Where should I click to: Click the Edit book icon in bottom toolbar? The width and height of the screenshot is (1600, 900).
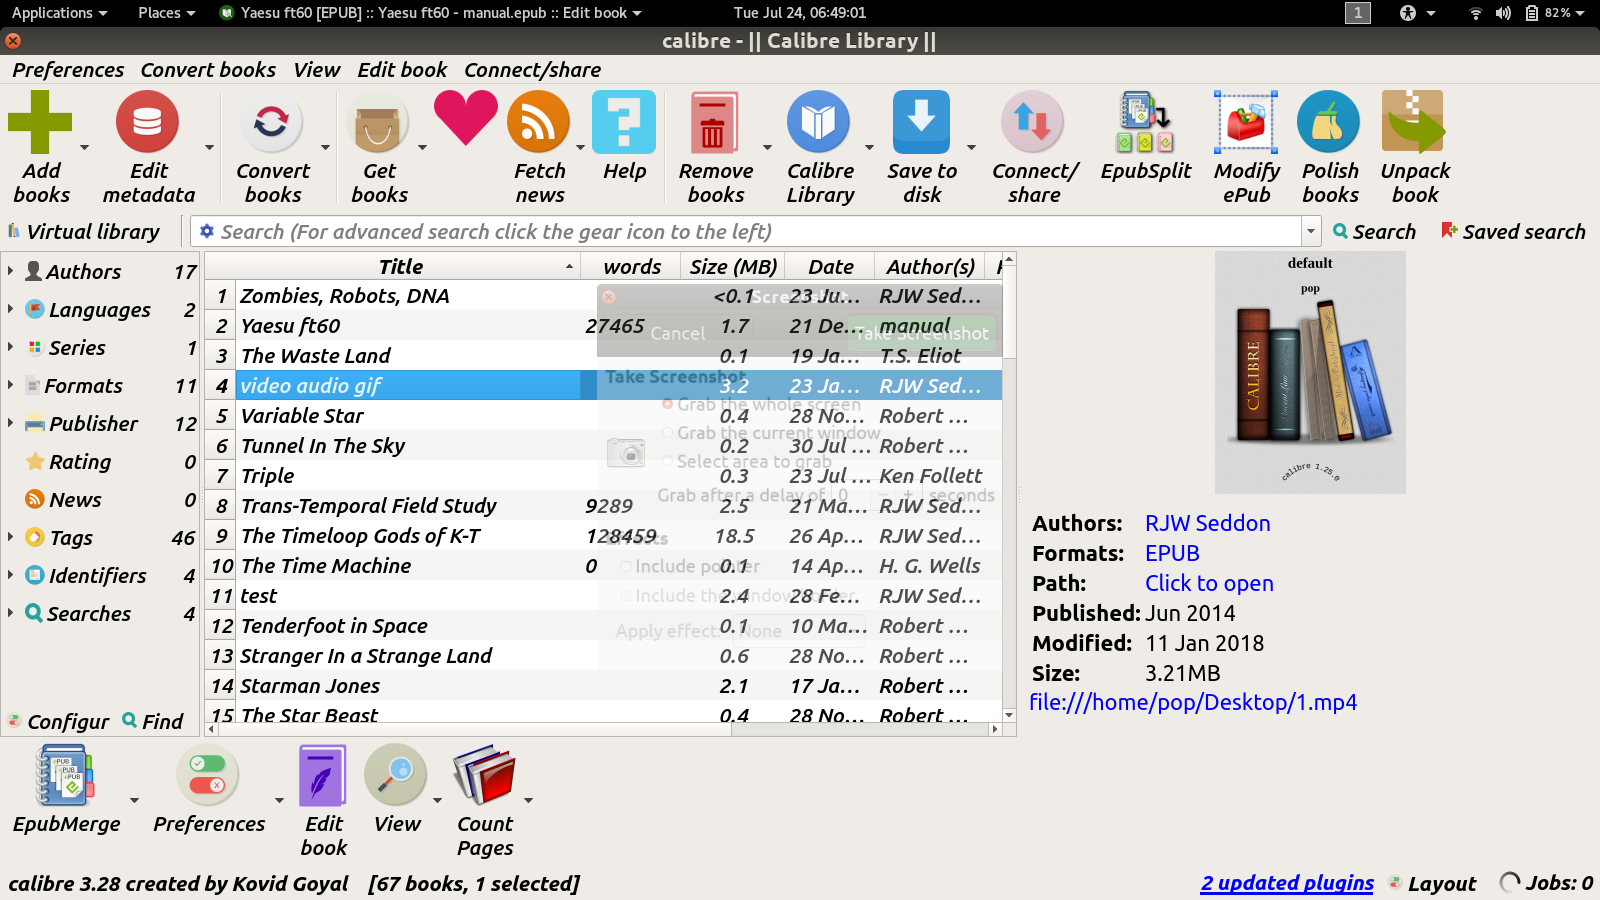coord(323,775)
